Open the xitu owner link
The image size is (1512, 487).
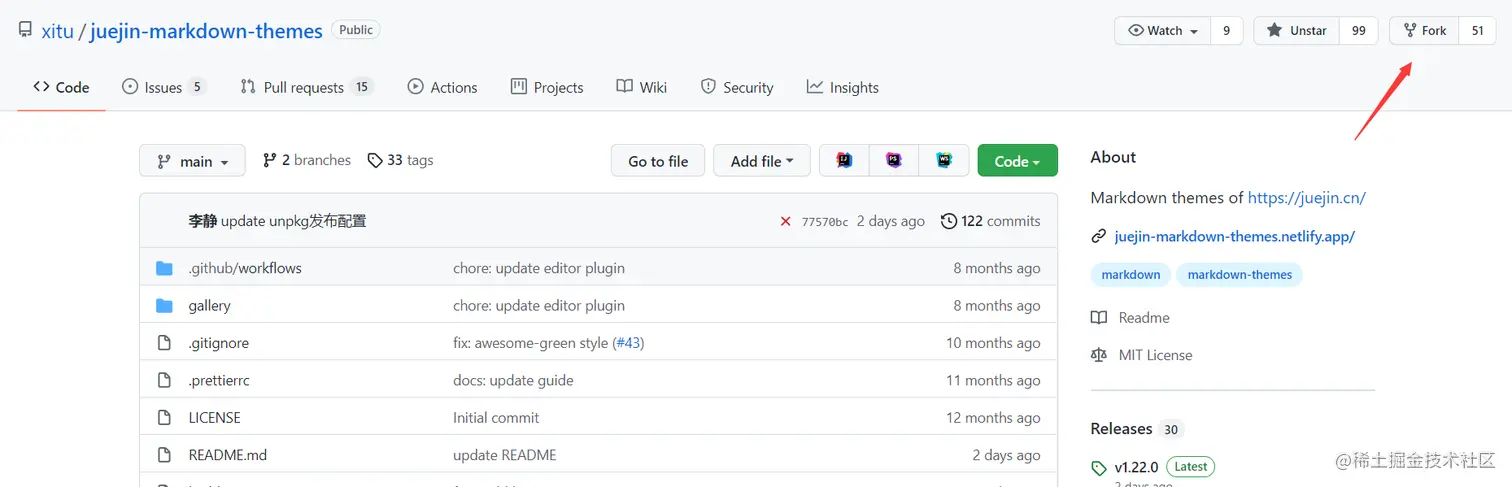(x=58, y=31)
